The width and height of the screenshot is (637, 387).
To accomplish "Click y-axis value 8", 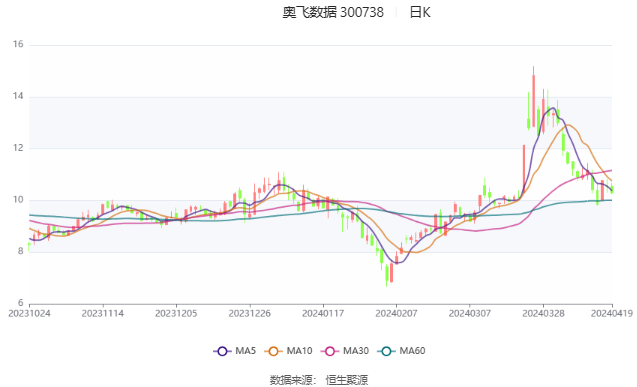I will (20, 251).
